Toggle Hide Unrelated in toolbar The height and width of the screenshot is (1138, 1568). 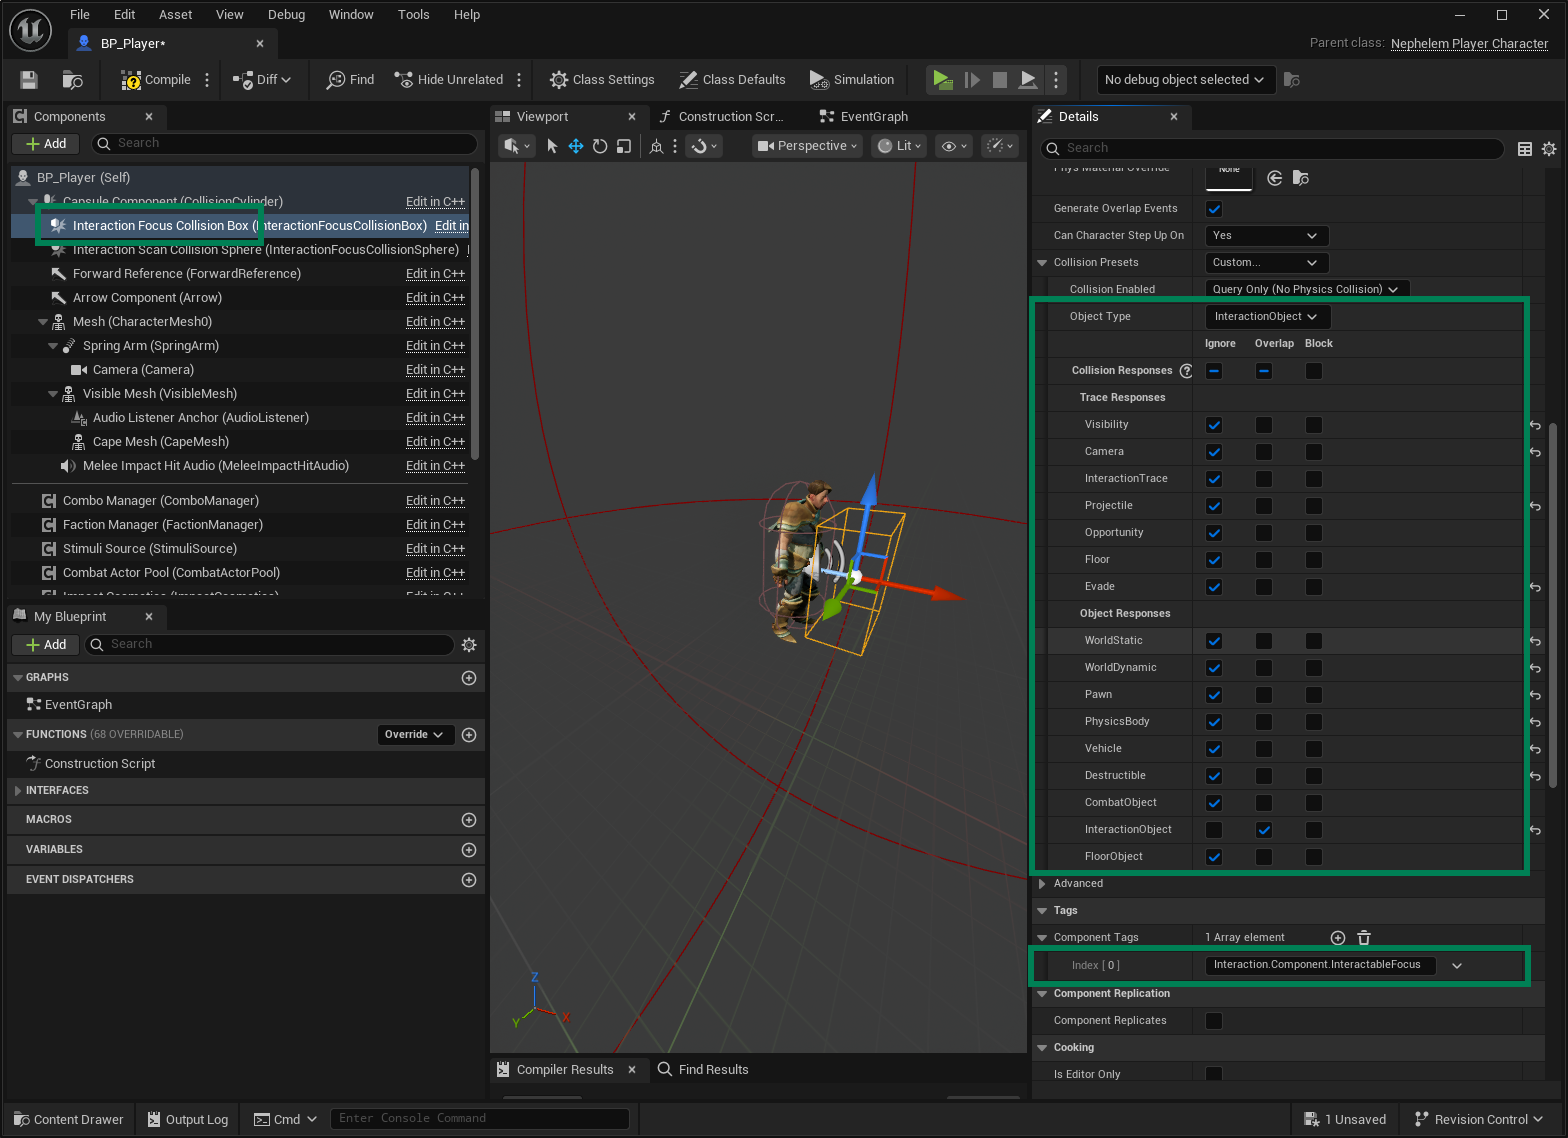(449, 80)
